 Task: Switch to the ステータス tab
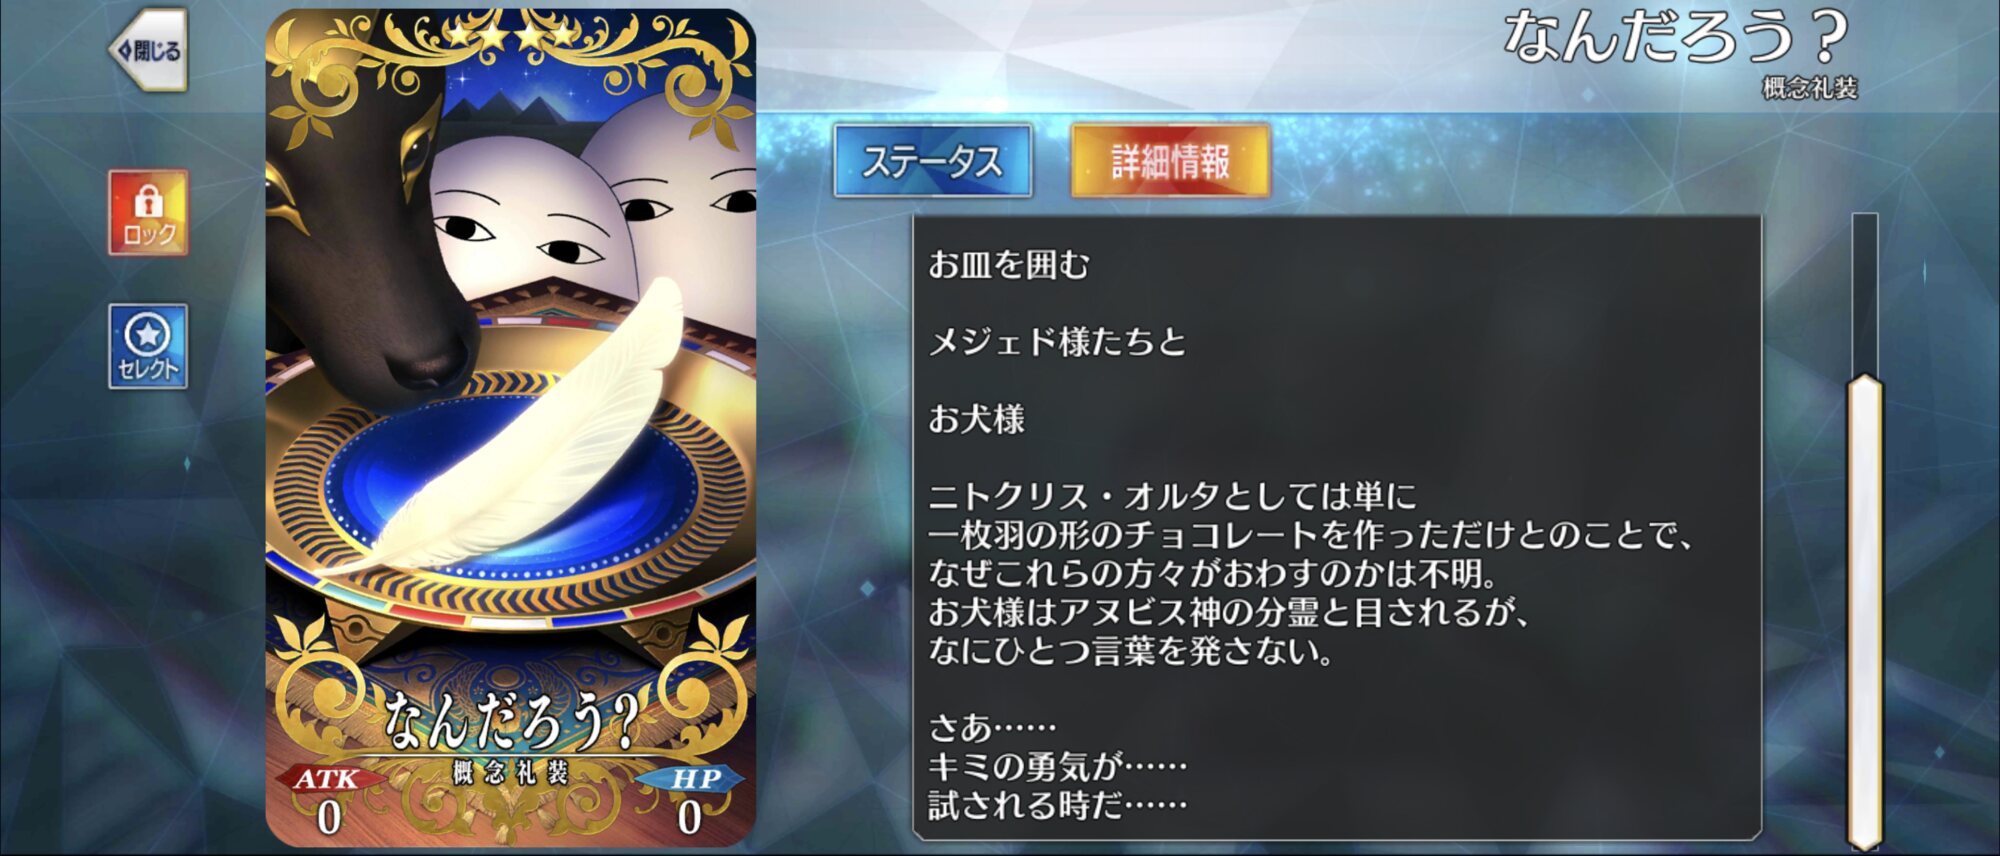(932, 161)
